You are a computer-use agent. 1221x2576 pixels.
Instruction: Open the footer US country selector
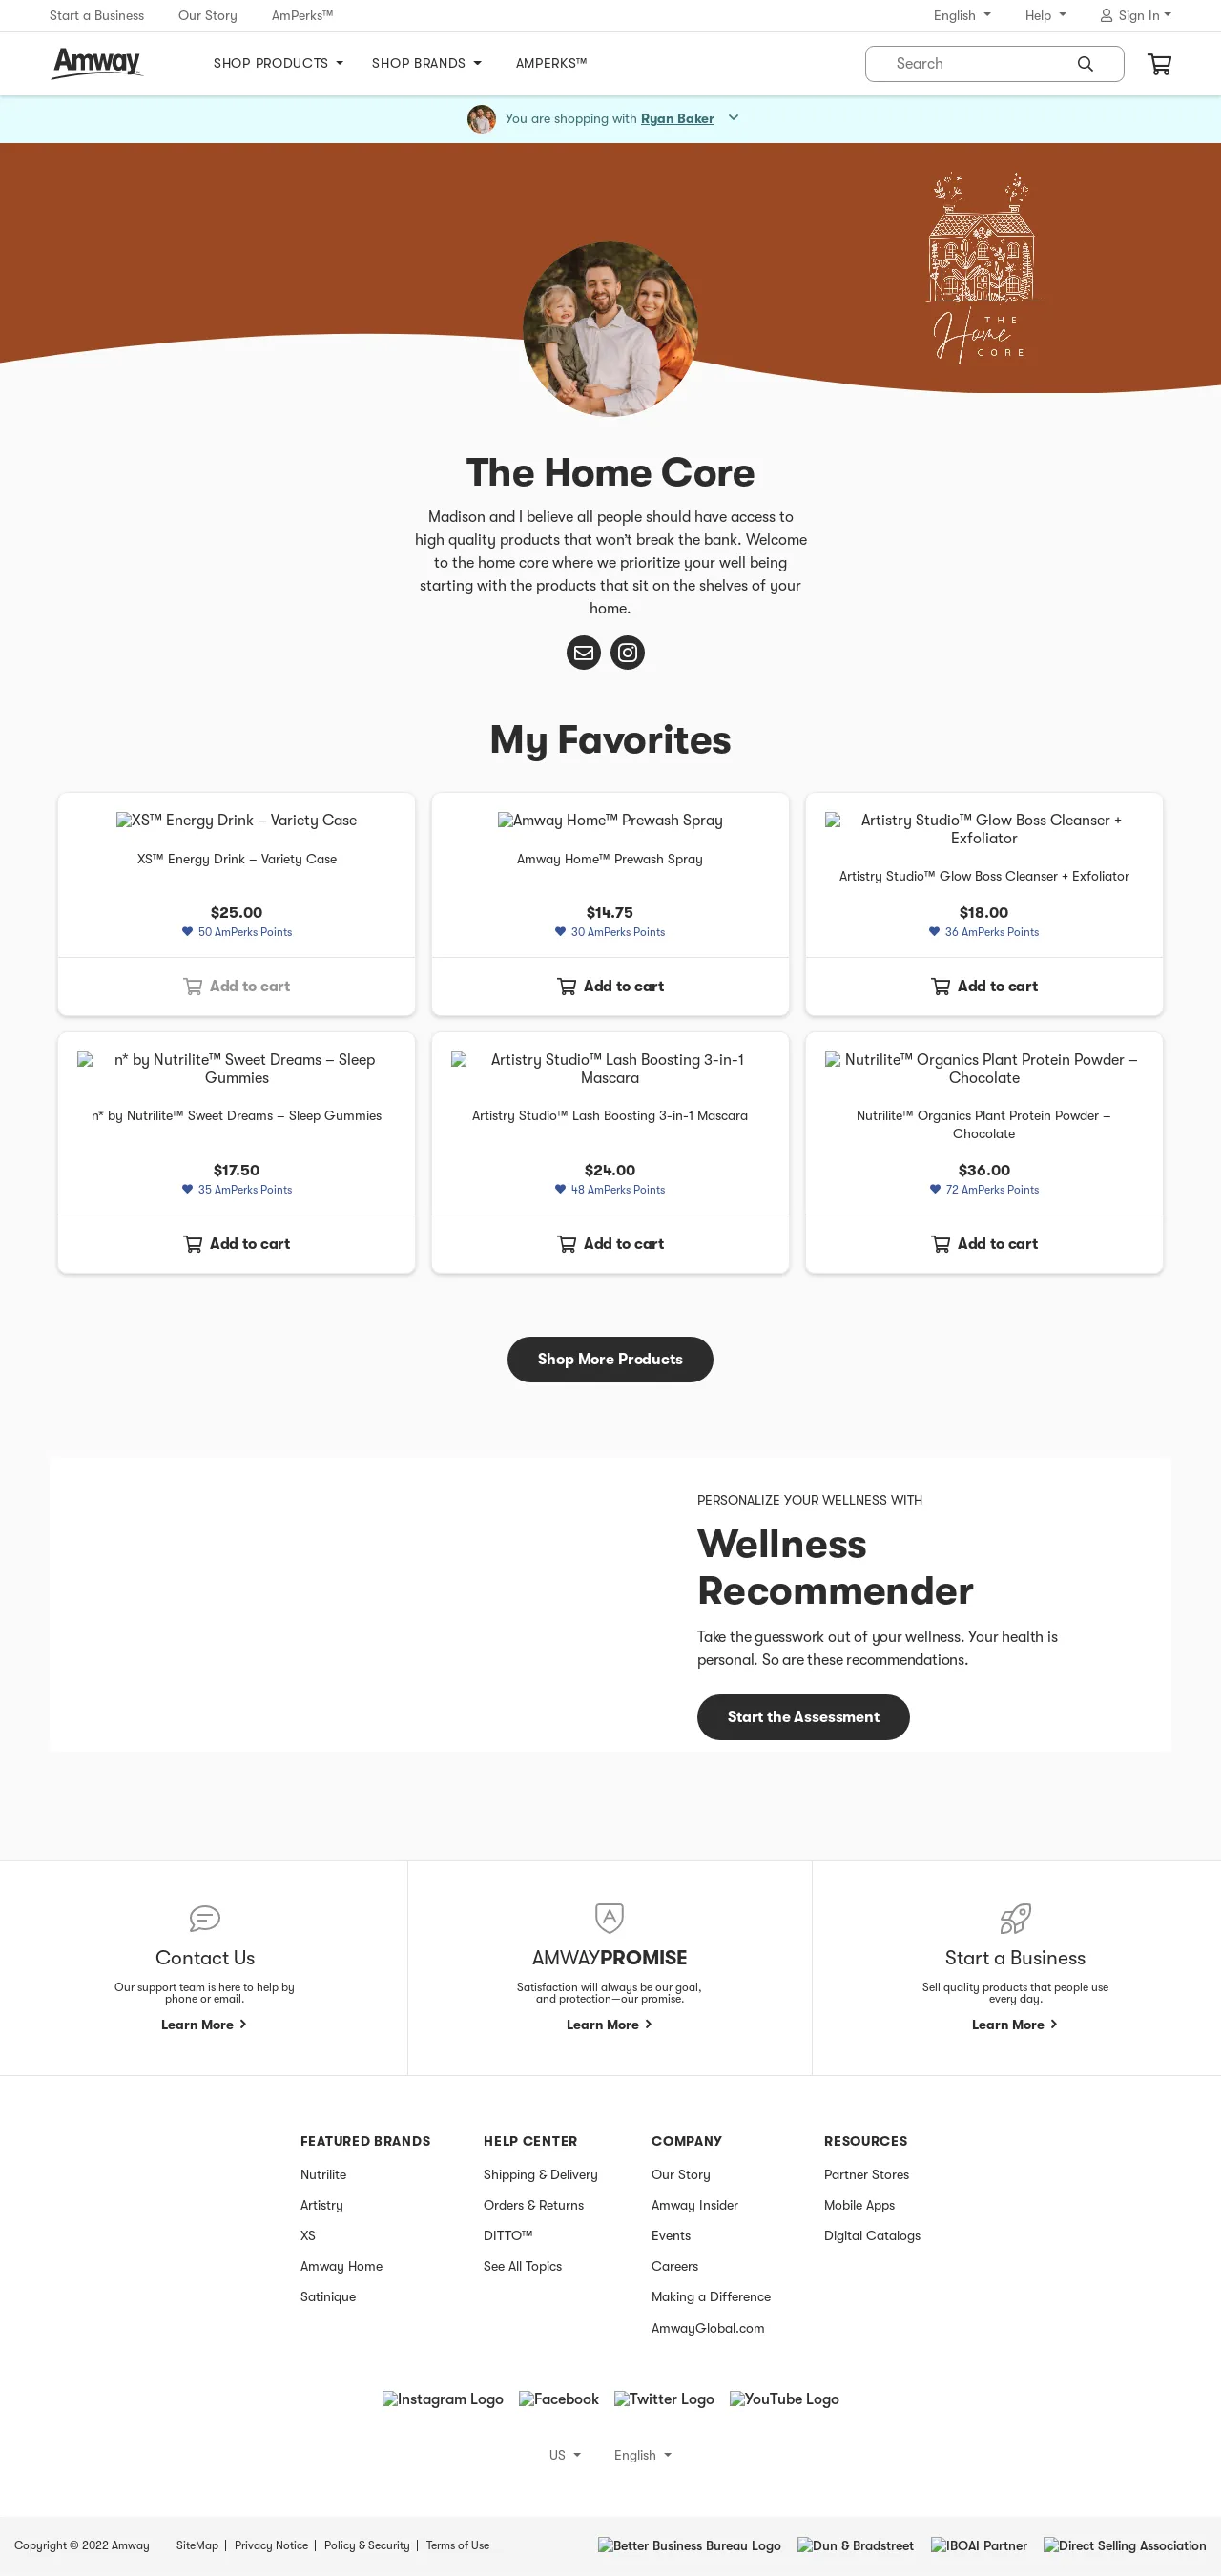click(565, 2455)
